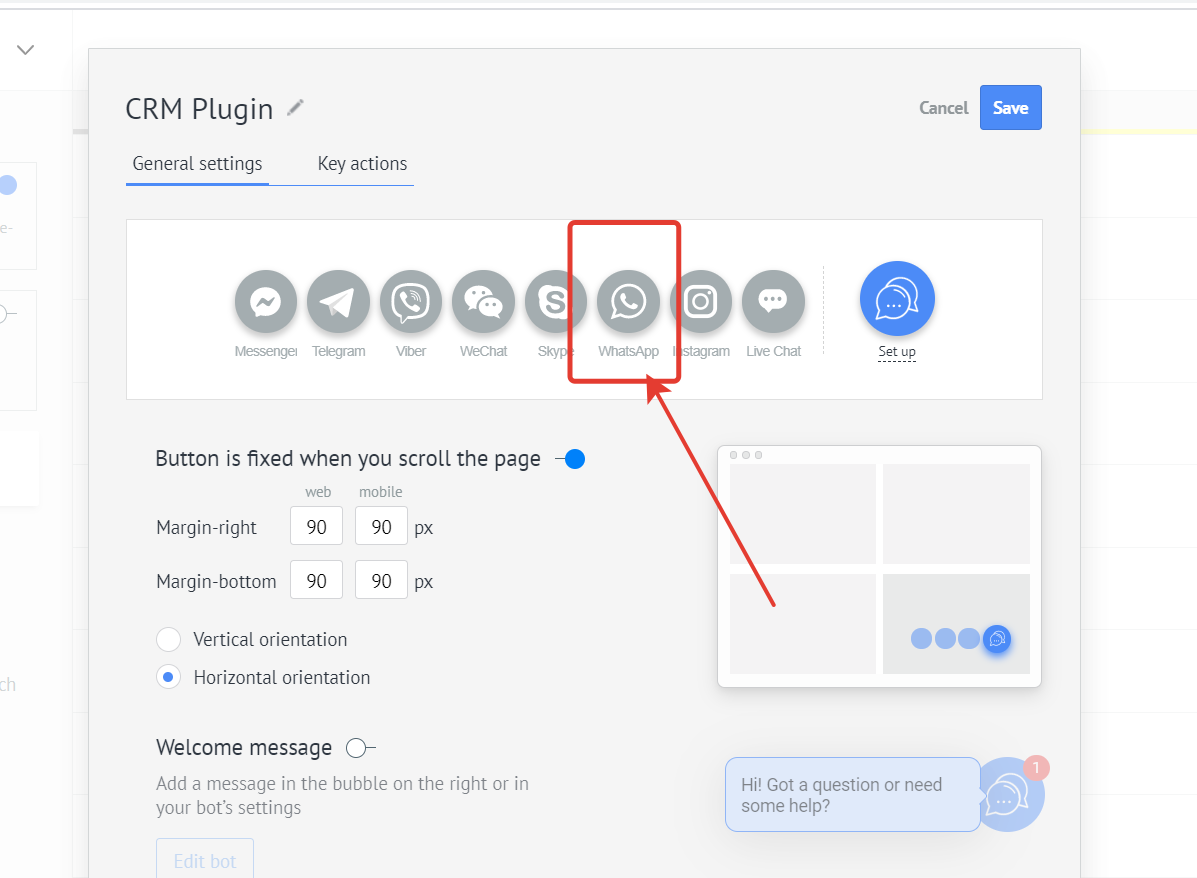Image resolution: width=1197 pixels, height=878 pixels.
Task: Enable the Welcome message toggle
Action: click(x=360, y=747)
